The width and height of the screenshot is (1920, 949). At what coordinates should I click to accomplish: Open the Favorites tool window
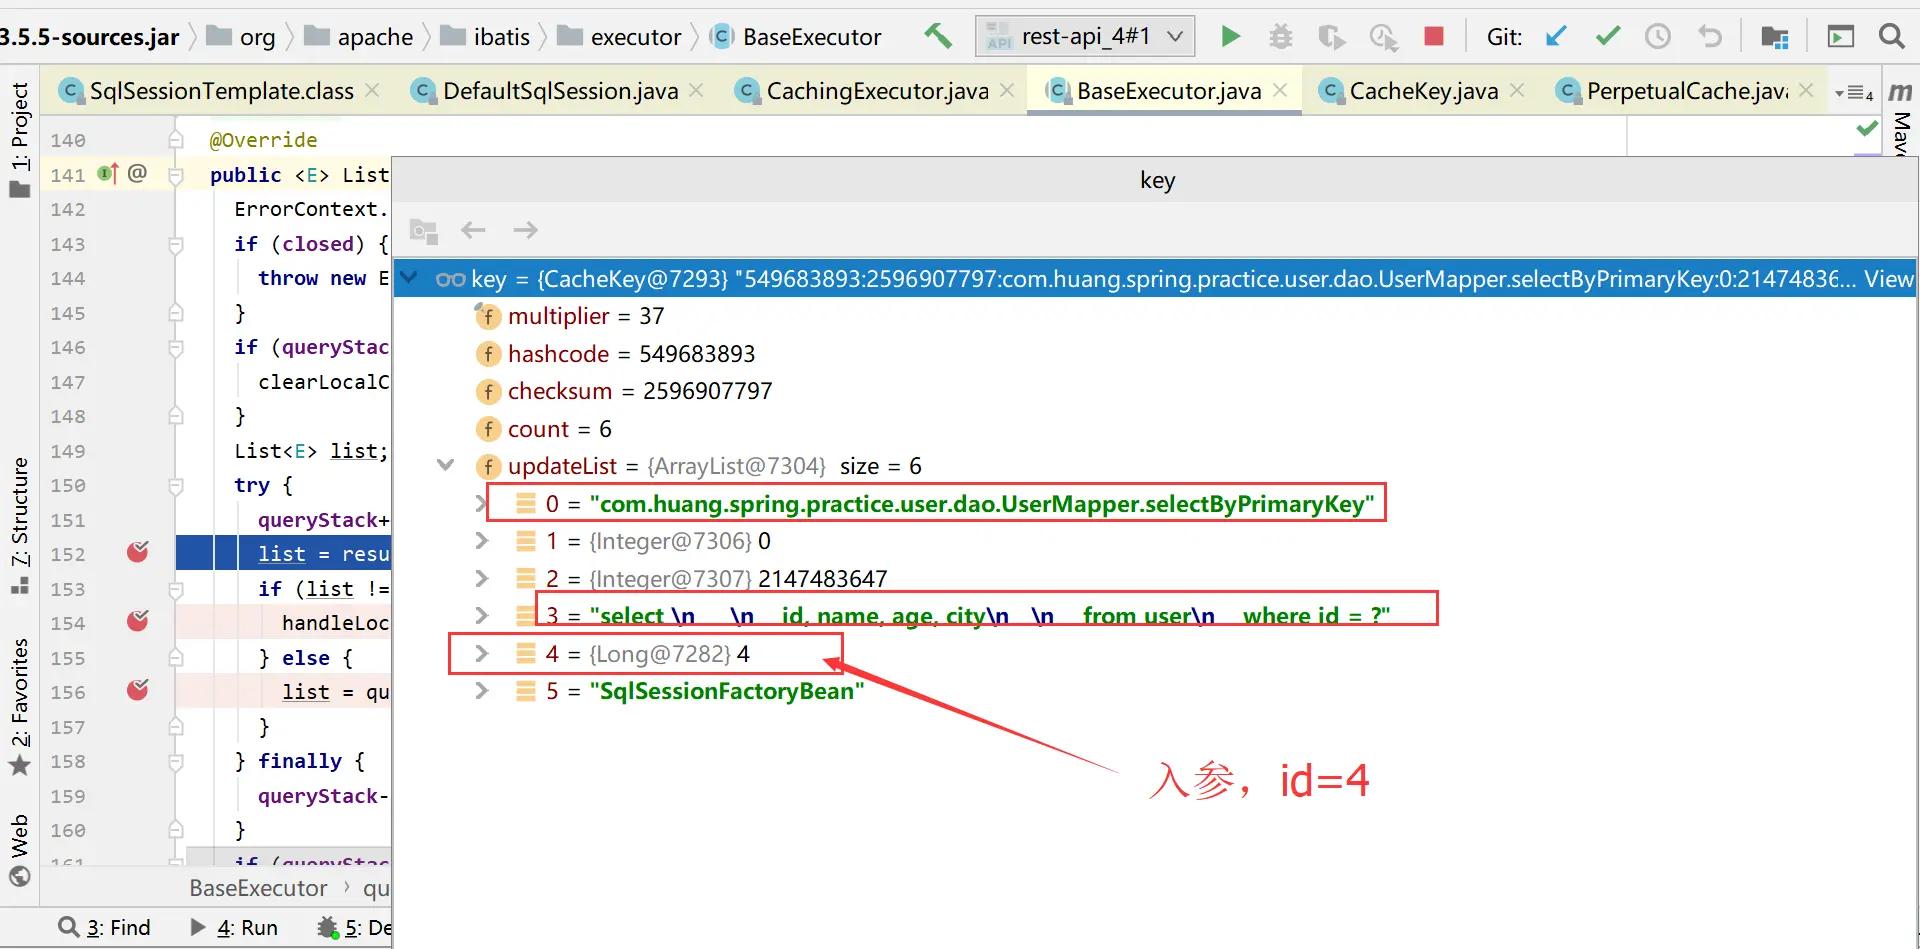tap(20, 706)
